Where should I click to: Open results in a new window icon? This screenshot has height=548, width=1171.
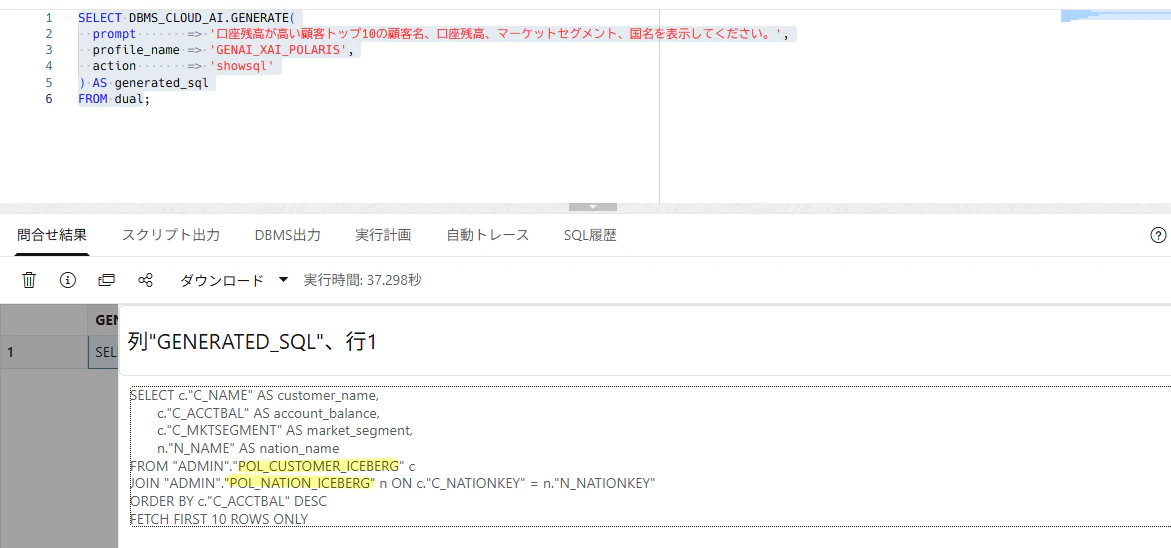point(107,281)
